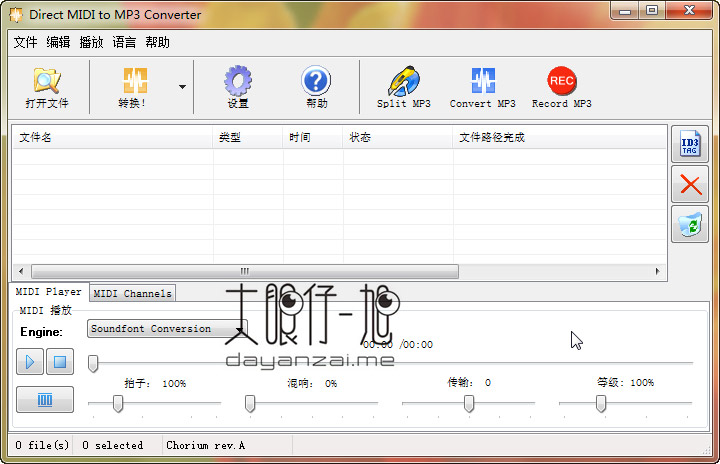Image resolution: width=720 pixels, height=464 pixels.
Task: Click the button with vertical bars icon
Action: [x=45, y=400]
